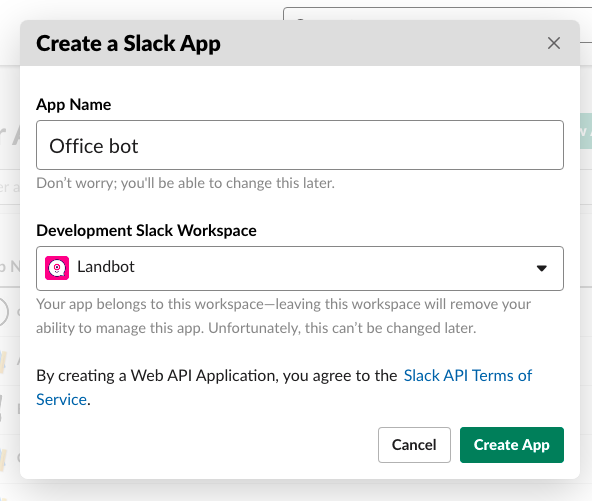
Task: Click the Development Slack Workspace label
Action: [146, 231]
